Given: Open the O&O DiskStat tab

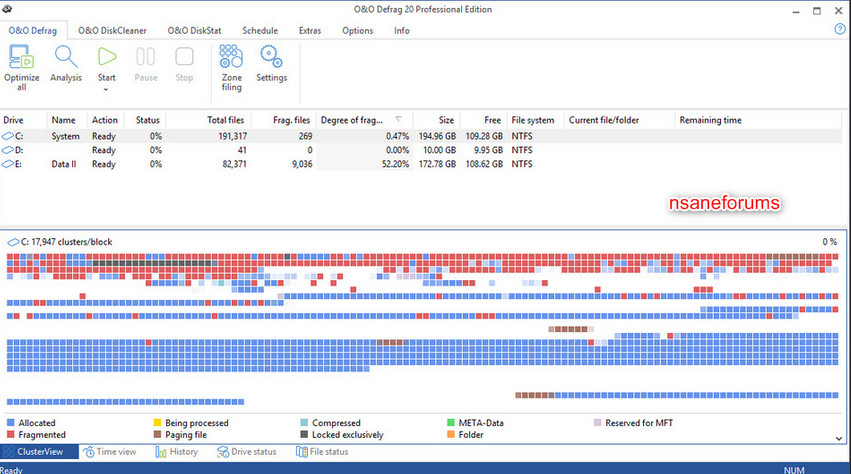Looking at the screenshot, I should tap(194, 30).
